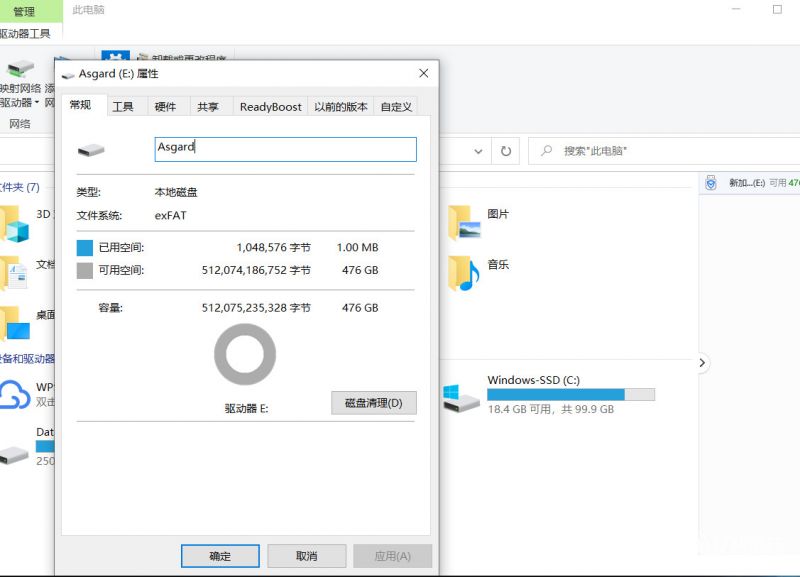The width and height of the screenshot is (800, 577).
Task: Click the 网络 ribbon group label
Action: click(20, 124)
